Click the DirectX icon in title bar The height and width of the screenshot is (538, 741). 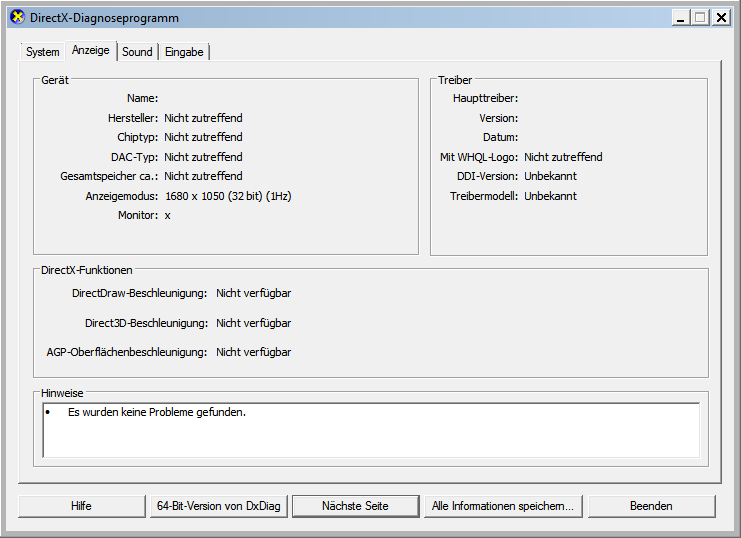pos(17,17)
